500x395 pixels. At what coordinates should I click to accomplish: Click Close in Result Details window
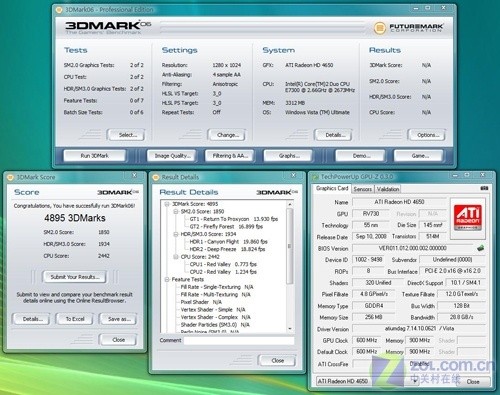(x=277, y=360)
